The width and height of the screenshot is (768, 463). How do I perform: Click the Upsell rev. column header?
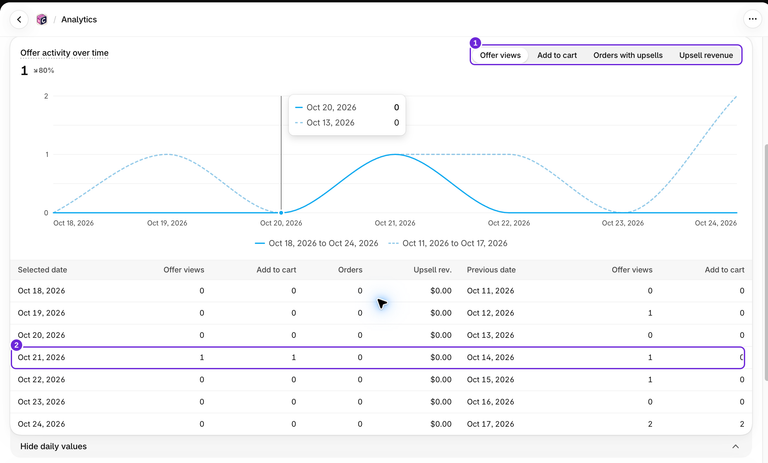pyautogui.click(x=432, y=270)
